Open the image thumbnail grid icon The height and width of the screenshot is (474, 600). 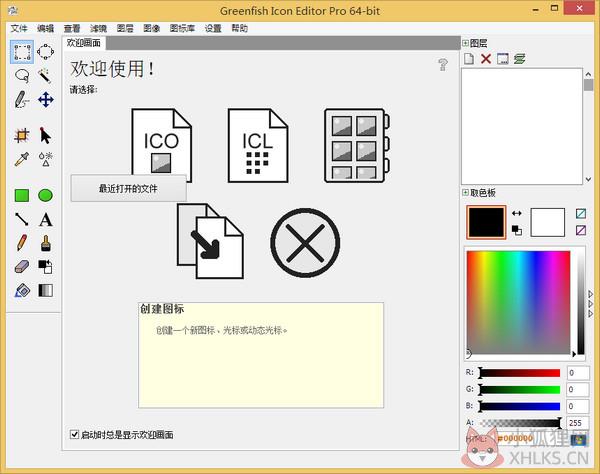pyautogui.click(x=357, y=145)
